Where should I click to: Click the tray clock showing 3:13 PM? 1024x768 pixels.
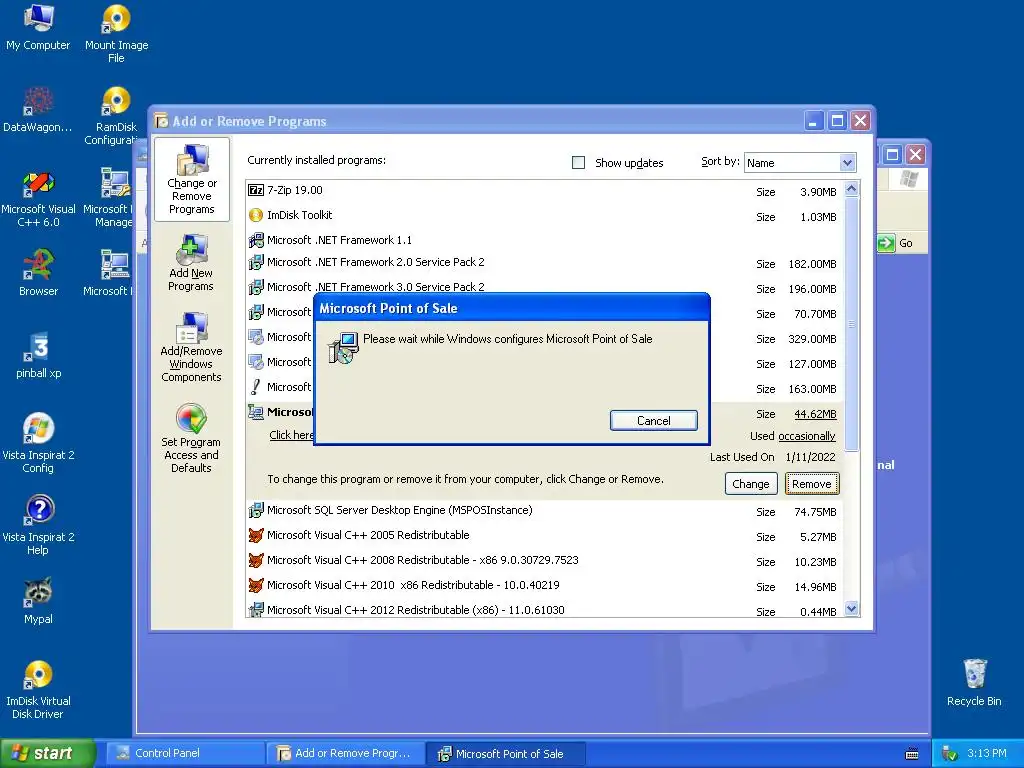pos(987,753)
